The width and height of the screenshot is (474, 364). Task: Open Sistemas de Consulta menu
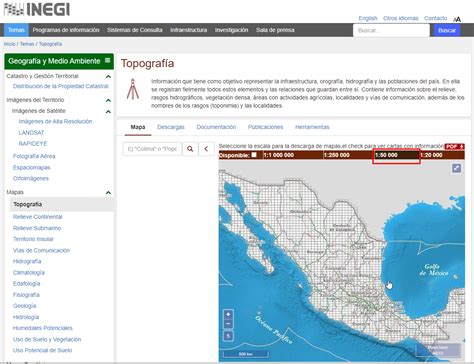pyautogui.click(x=135, y=30)
